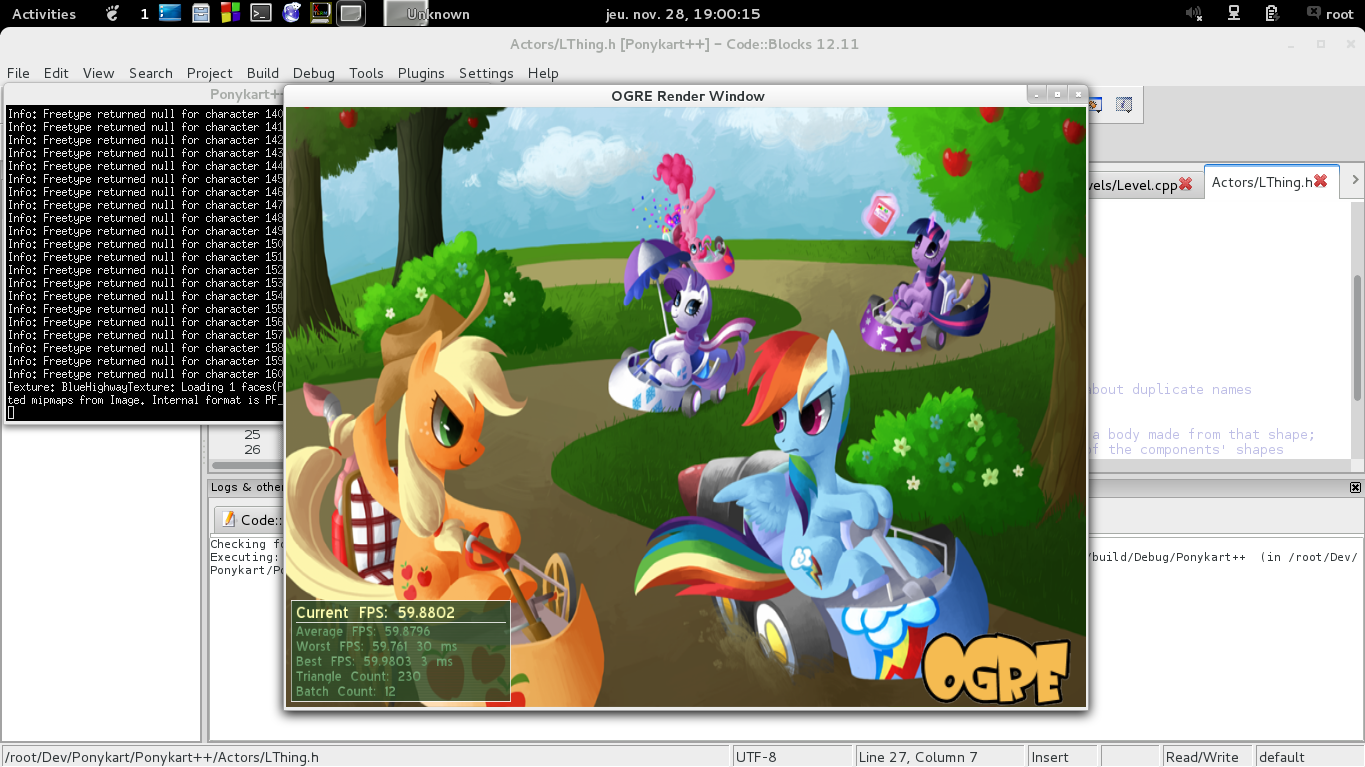Launch the terminal icon in top bar
Viewport: 1365px width, 767px height.
(x=261, y=13)
